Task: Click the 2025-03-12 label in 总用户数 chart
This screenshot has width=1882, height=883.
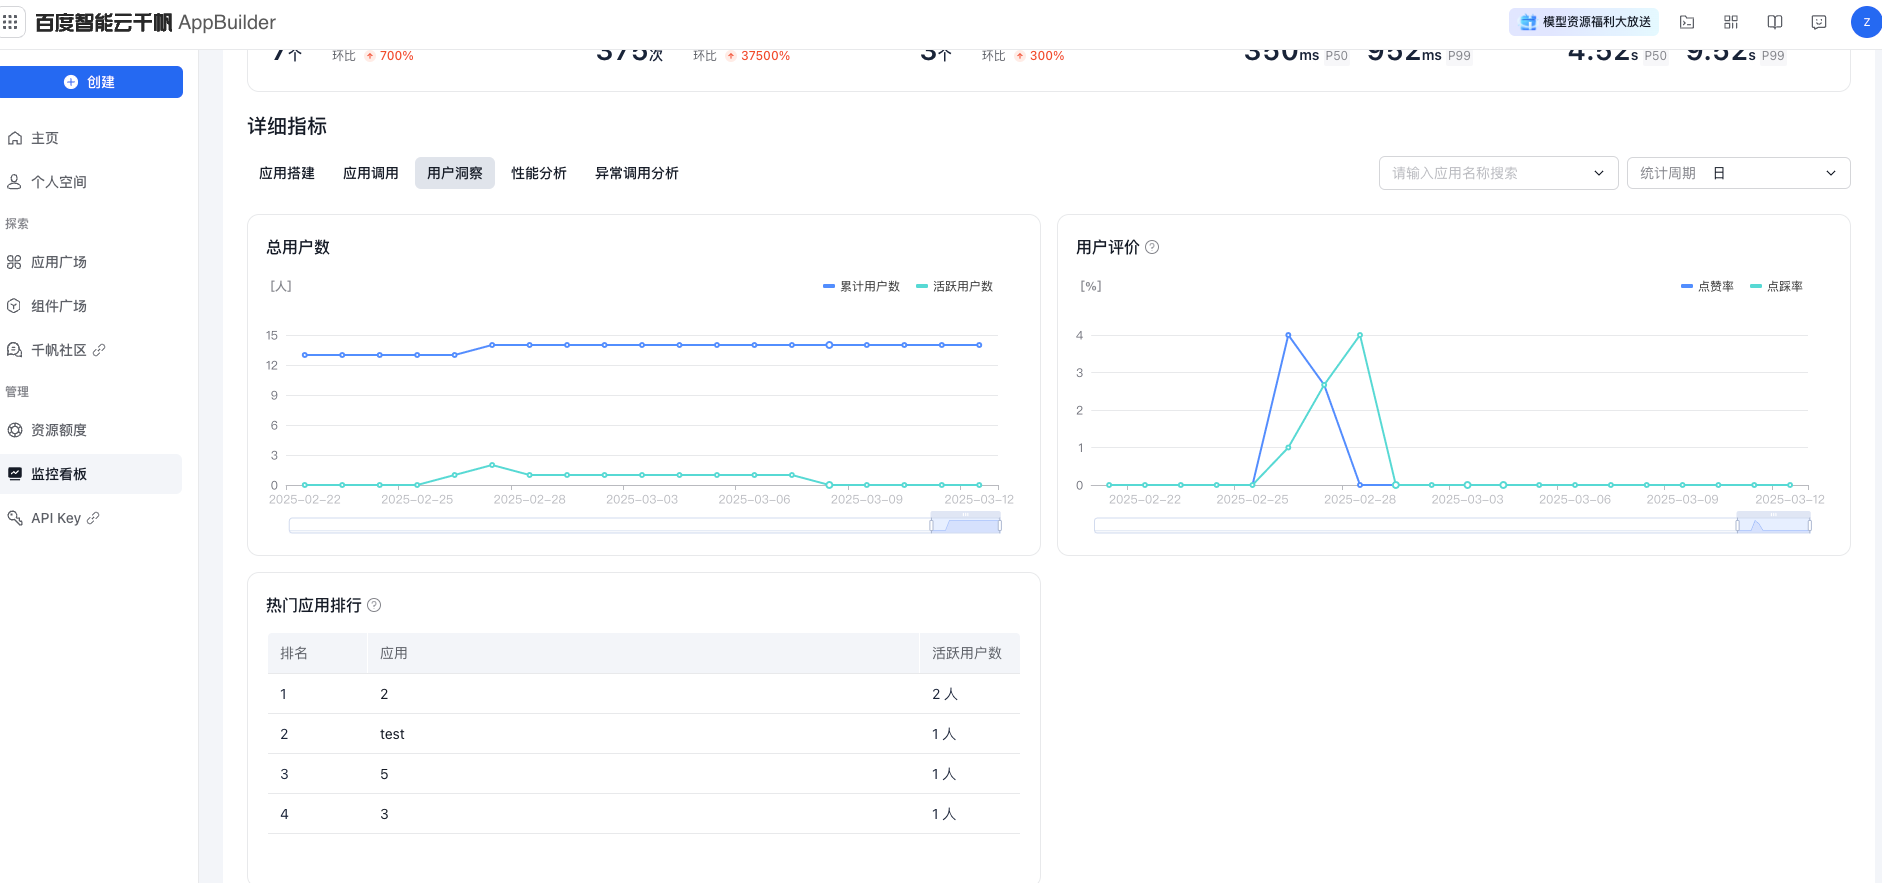Action: 979,499
